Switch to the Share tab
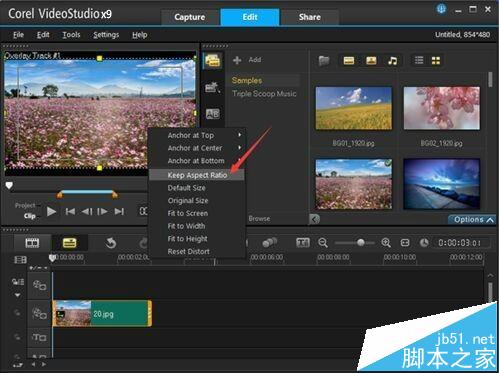The height and width of the screenshot is (373, 499). coord(309,17)
